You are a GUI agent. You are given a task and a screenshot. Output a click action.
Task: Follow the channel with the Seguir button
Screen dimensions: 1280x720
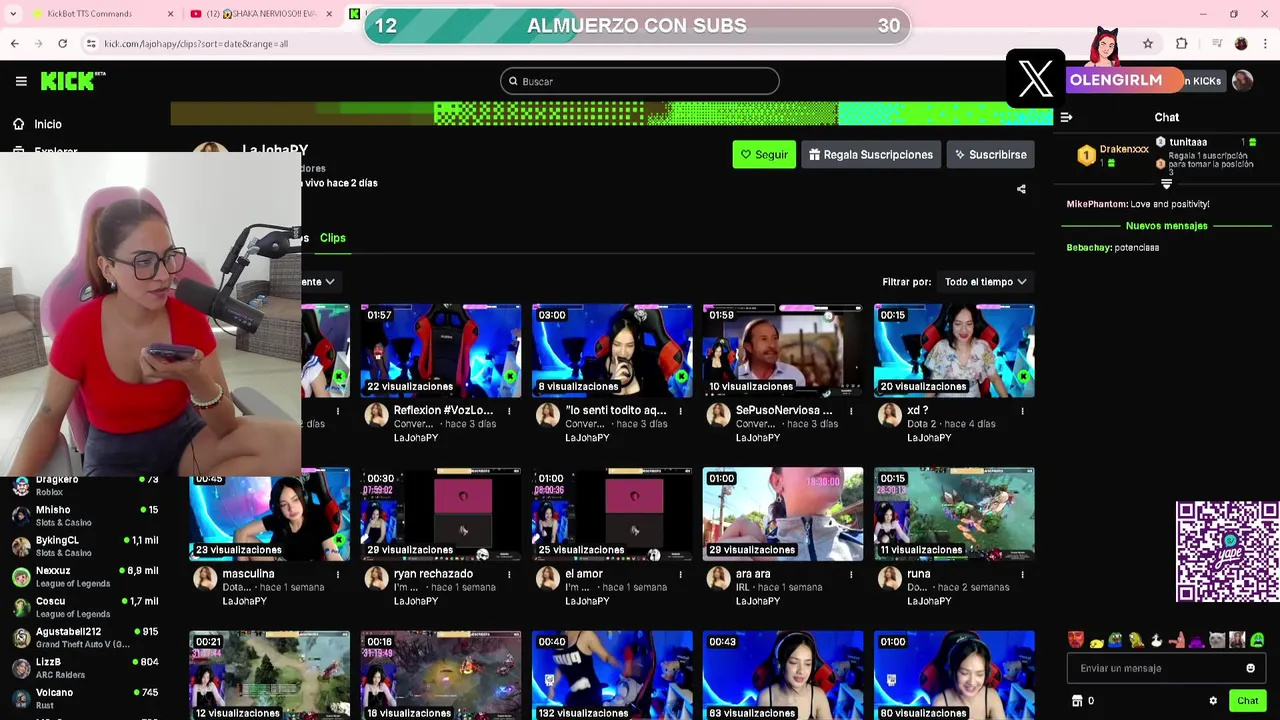coord(764,154)
